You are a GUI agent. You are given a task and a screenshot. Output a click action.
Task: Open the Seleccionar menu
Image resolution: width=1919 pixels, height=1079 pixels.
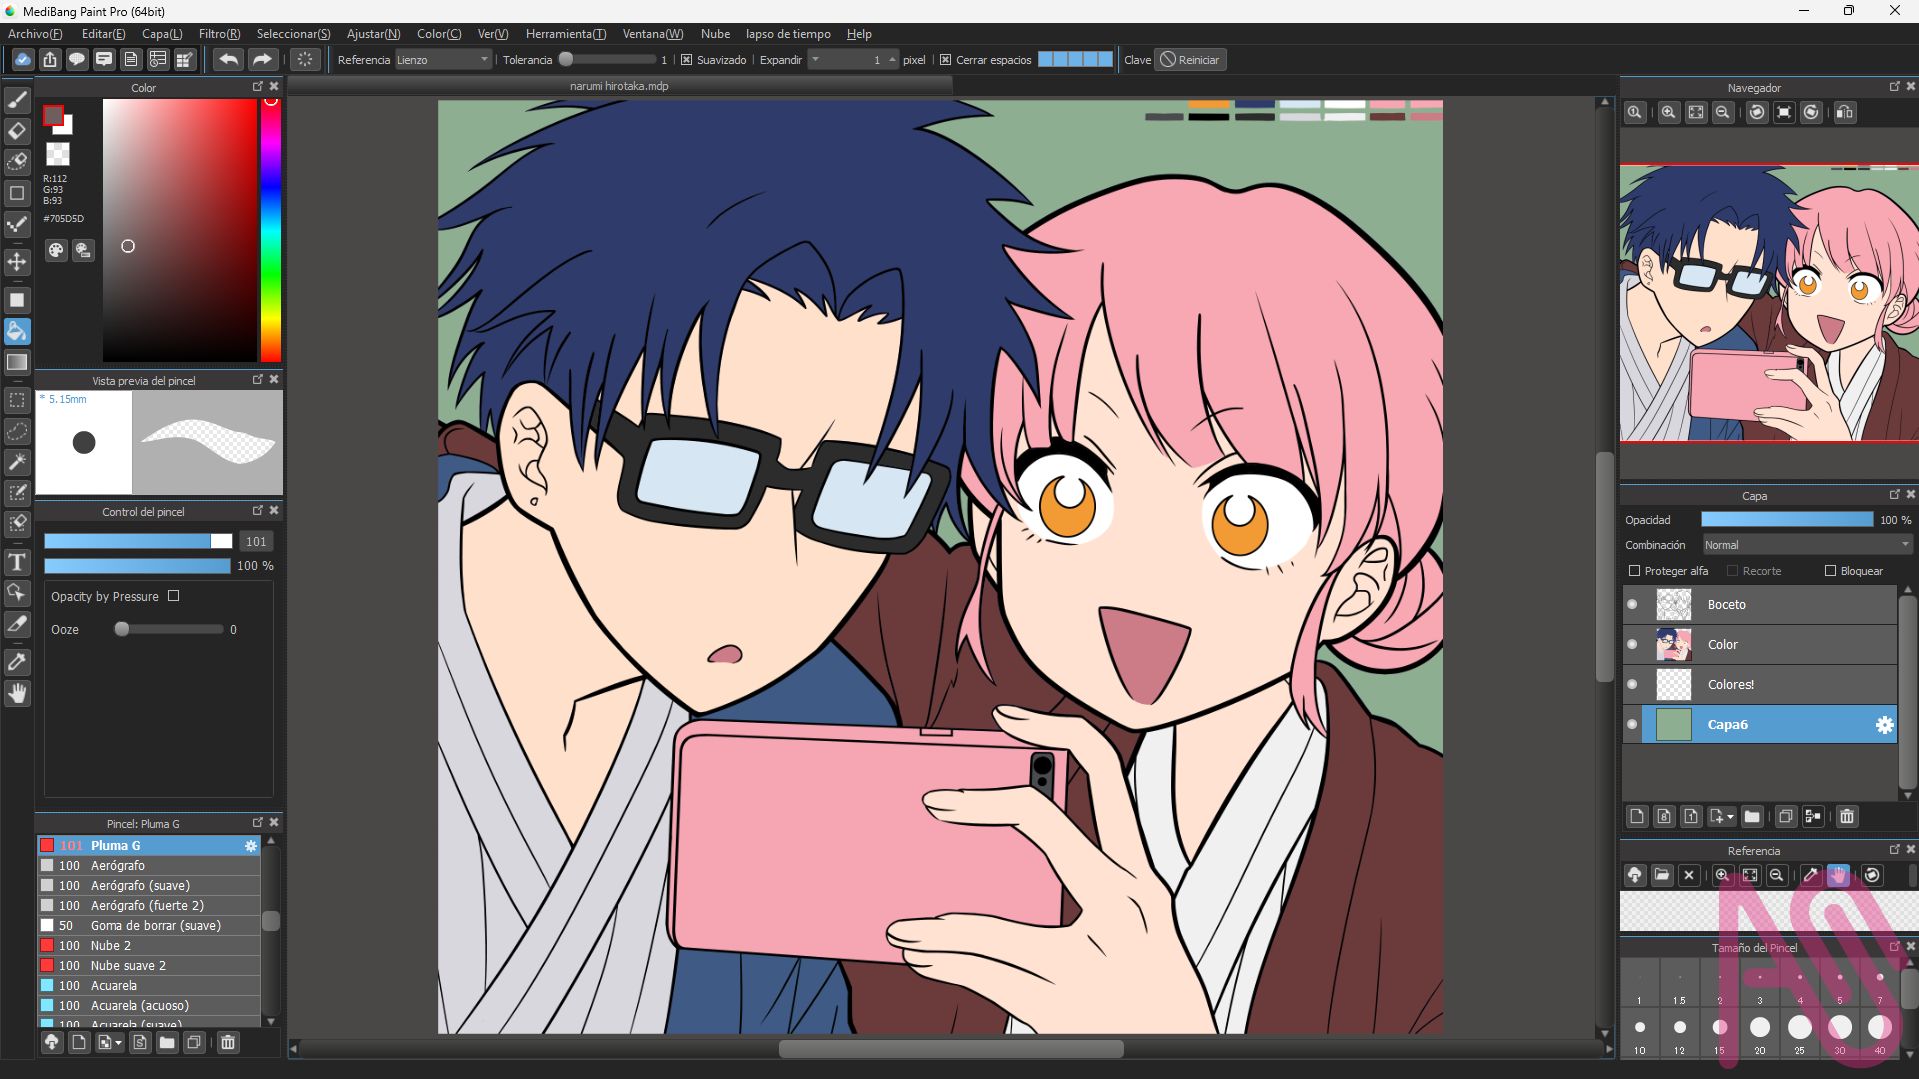293,34
